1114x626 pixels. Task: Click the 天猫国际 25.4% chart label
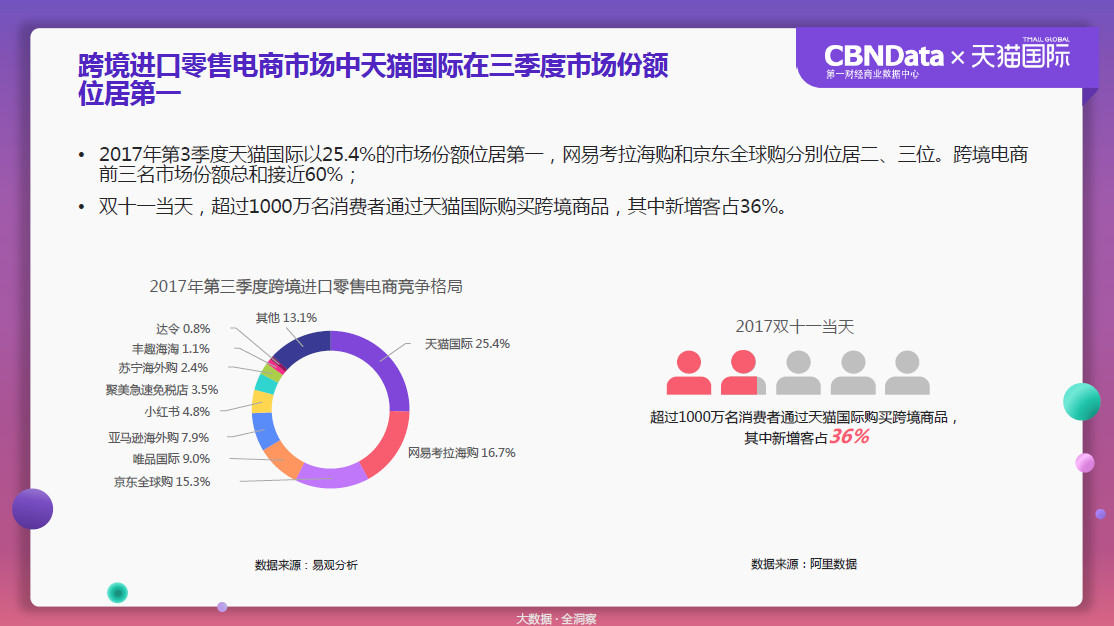click(x=467, y=344)
